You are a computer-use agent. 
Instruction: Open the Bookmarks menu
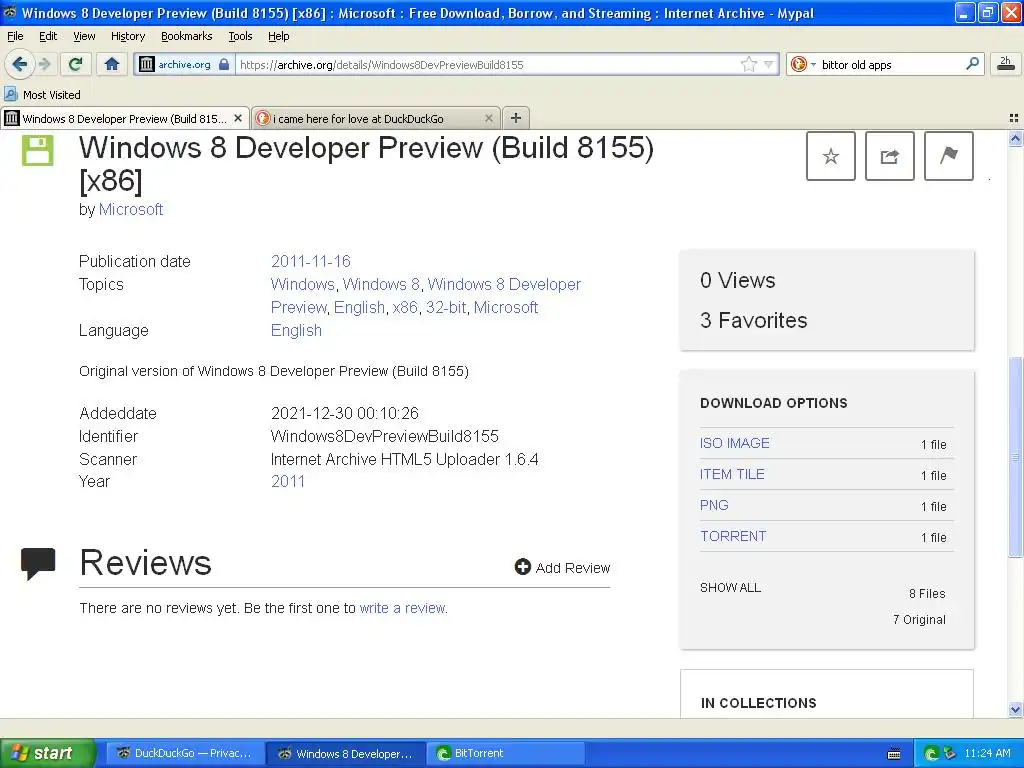pyautogui.click(x=187, y=36)
